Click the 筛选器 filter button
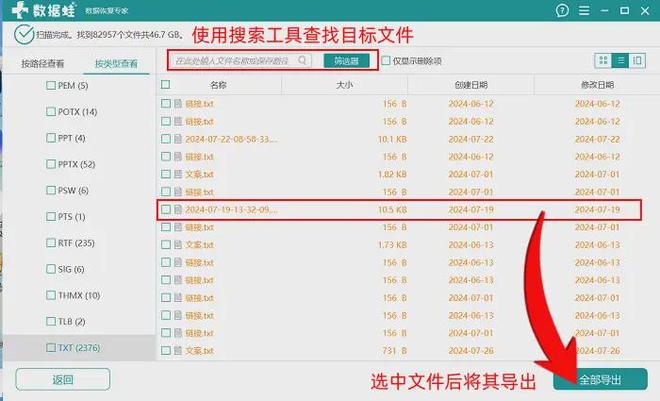 (x=346, y=61)
